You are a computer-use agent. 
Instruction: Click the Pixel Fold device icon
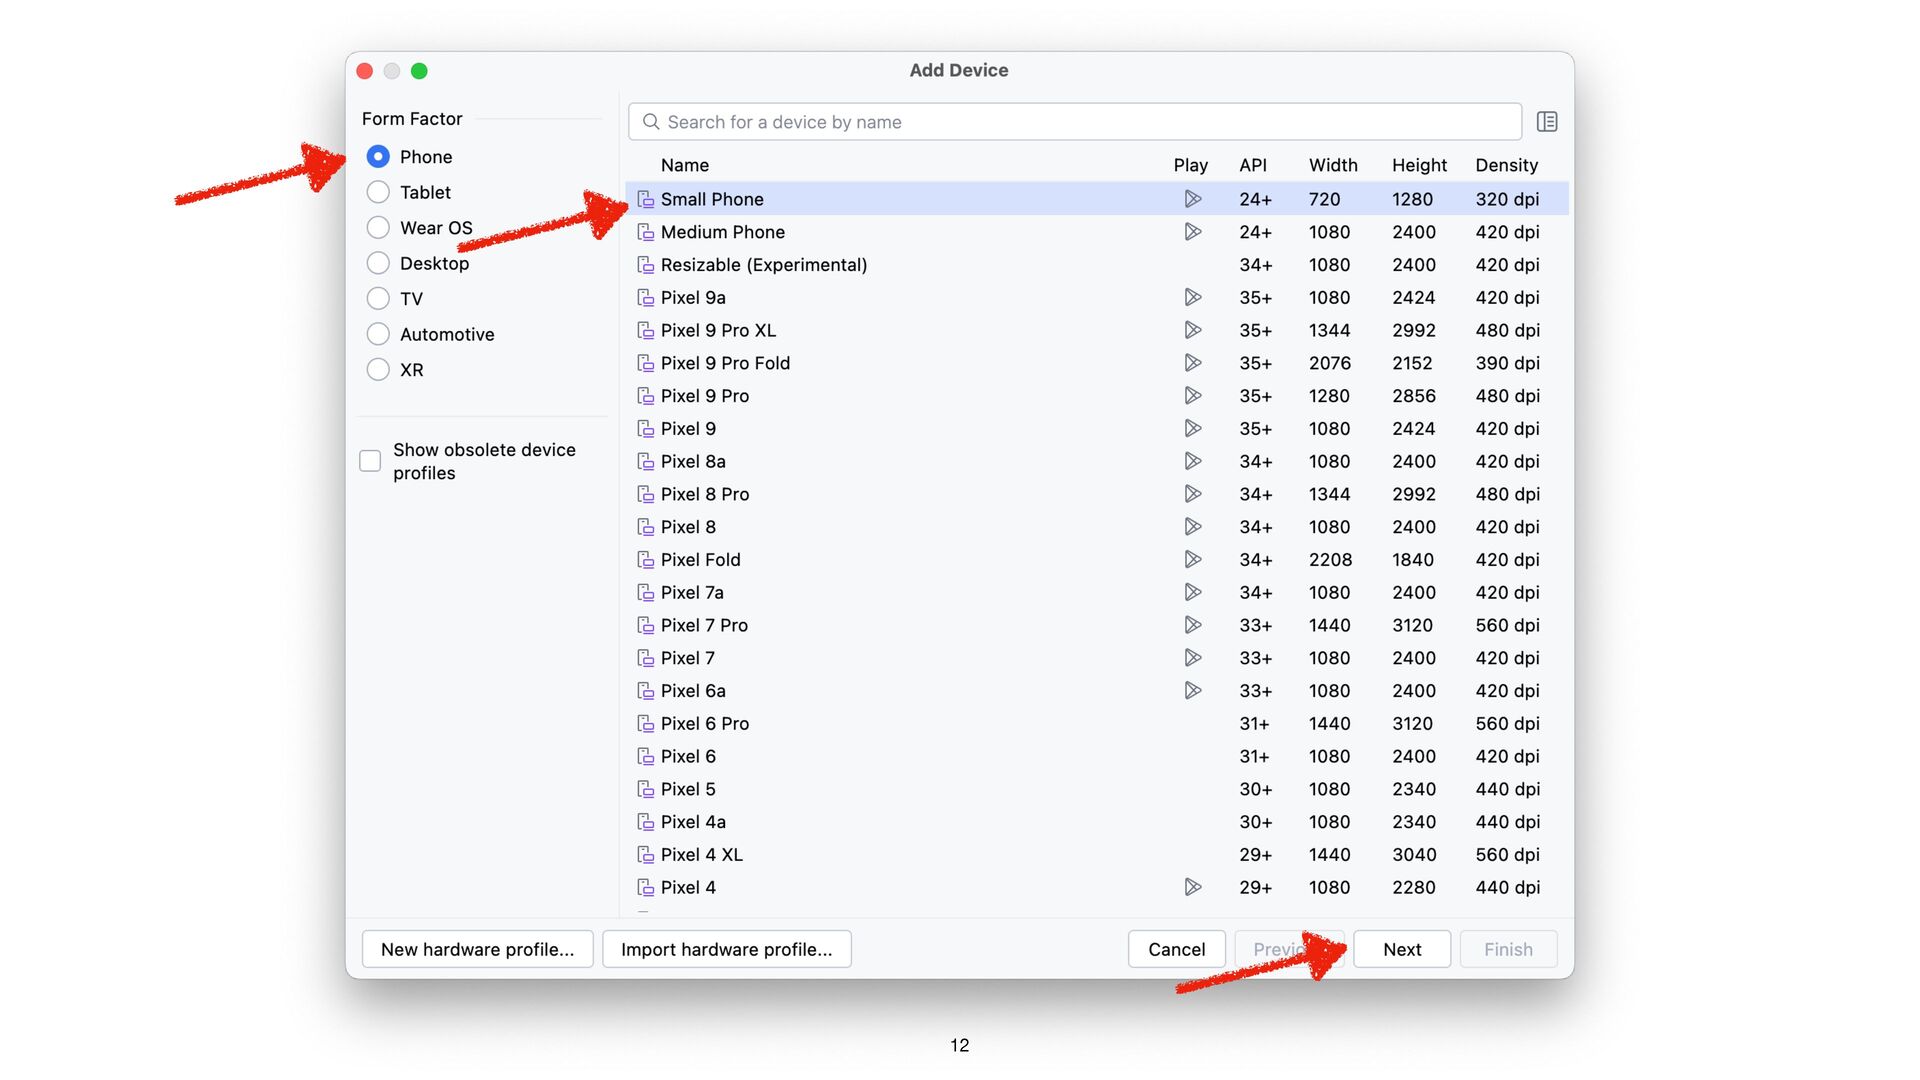(646, 560)
